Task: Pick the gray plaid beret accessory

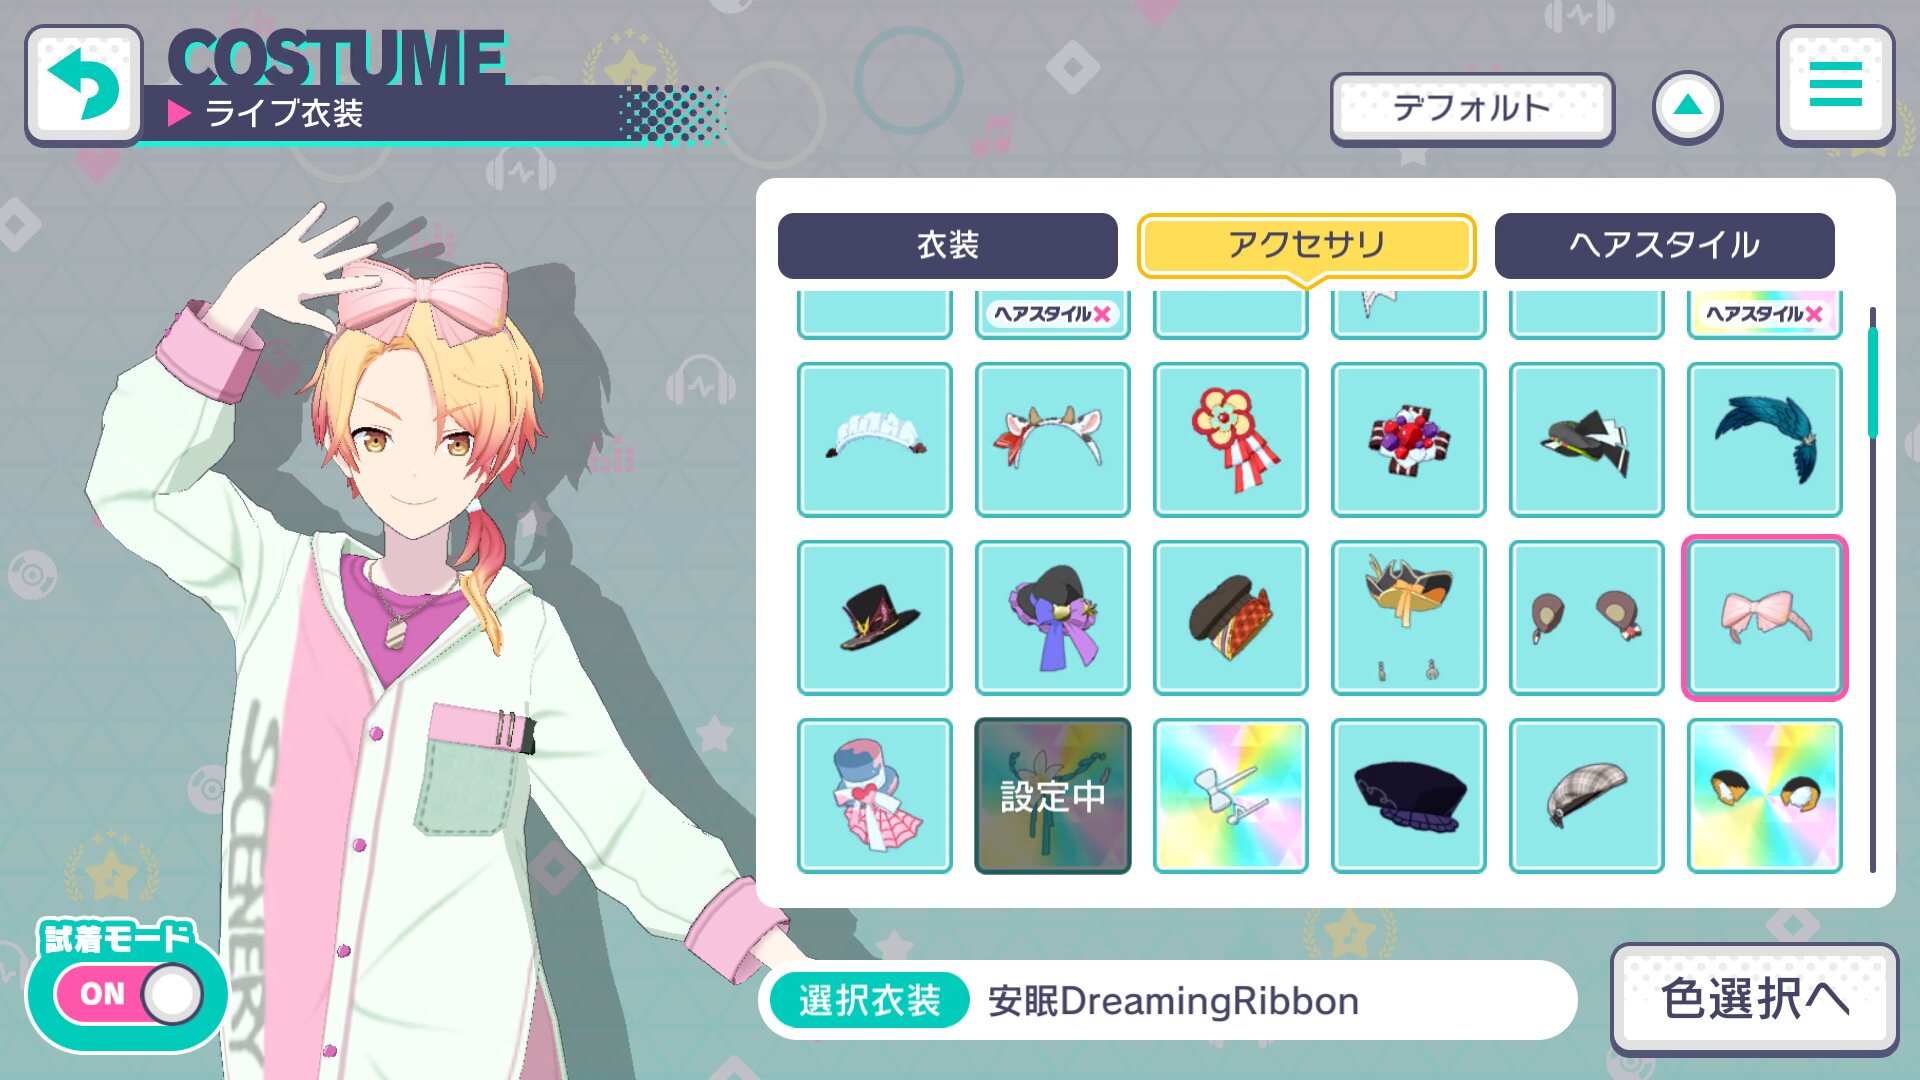Action: pos(1587,796)
